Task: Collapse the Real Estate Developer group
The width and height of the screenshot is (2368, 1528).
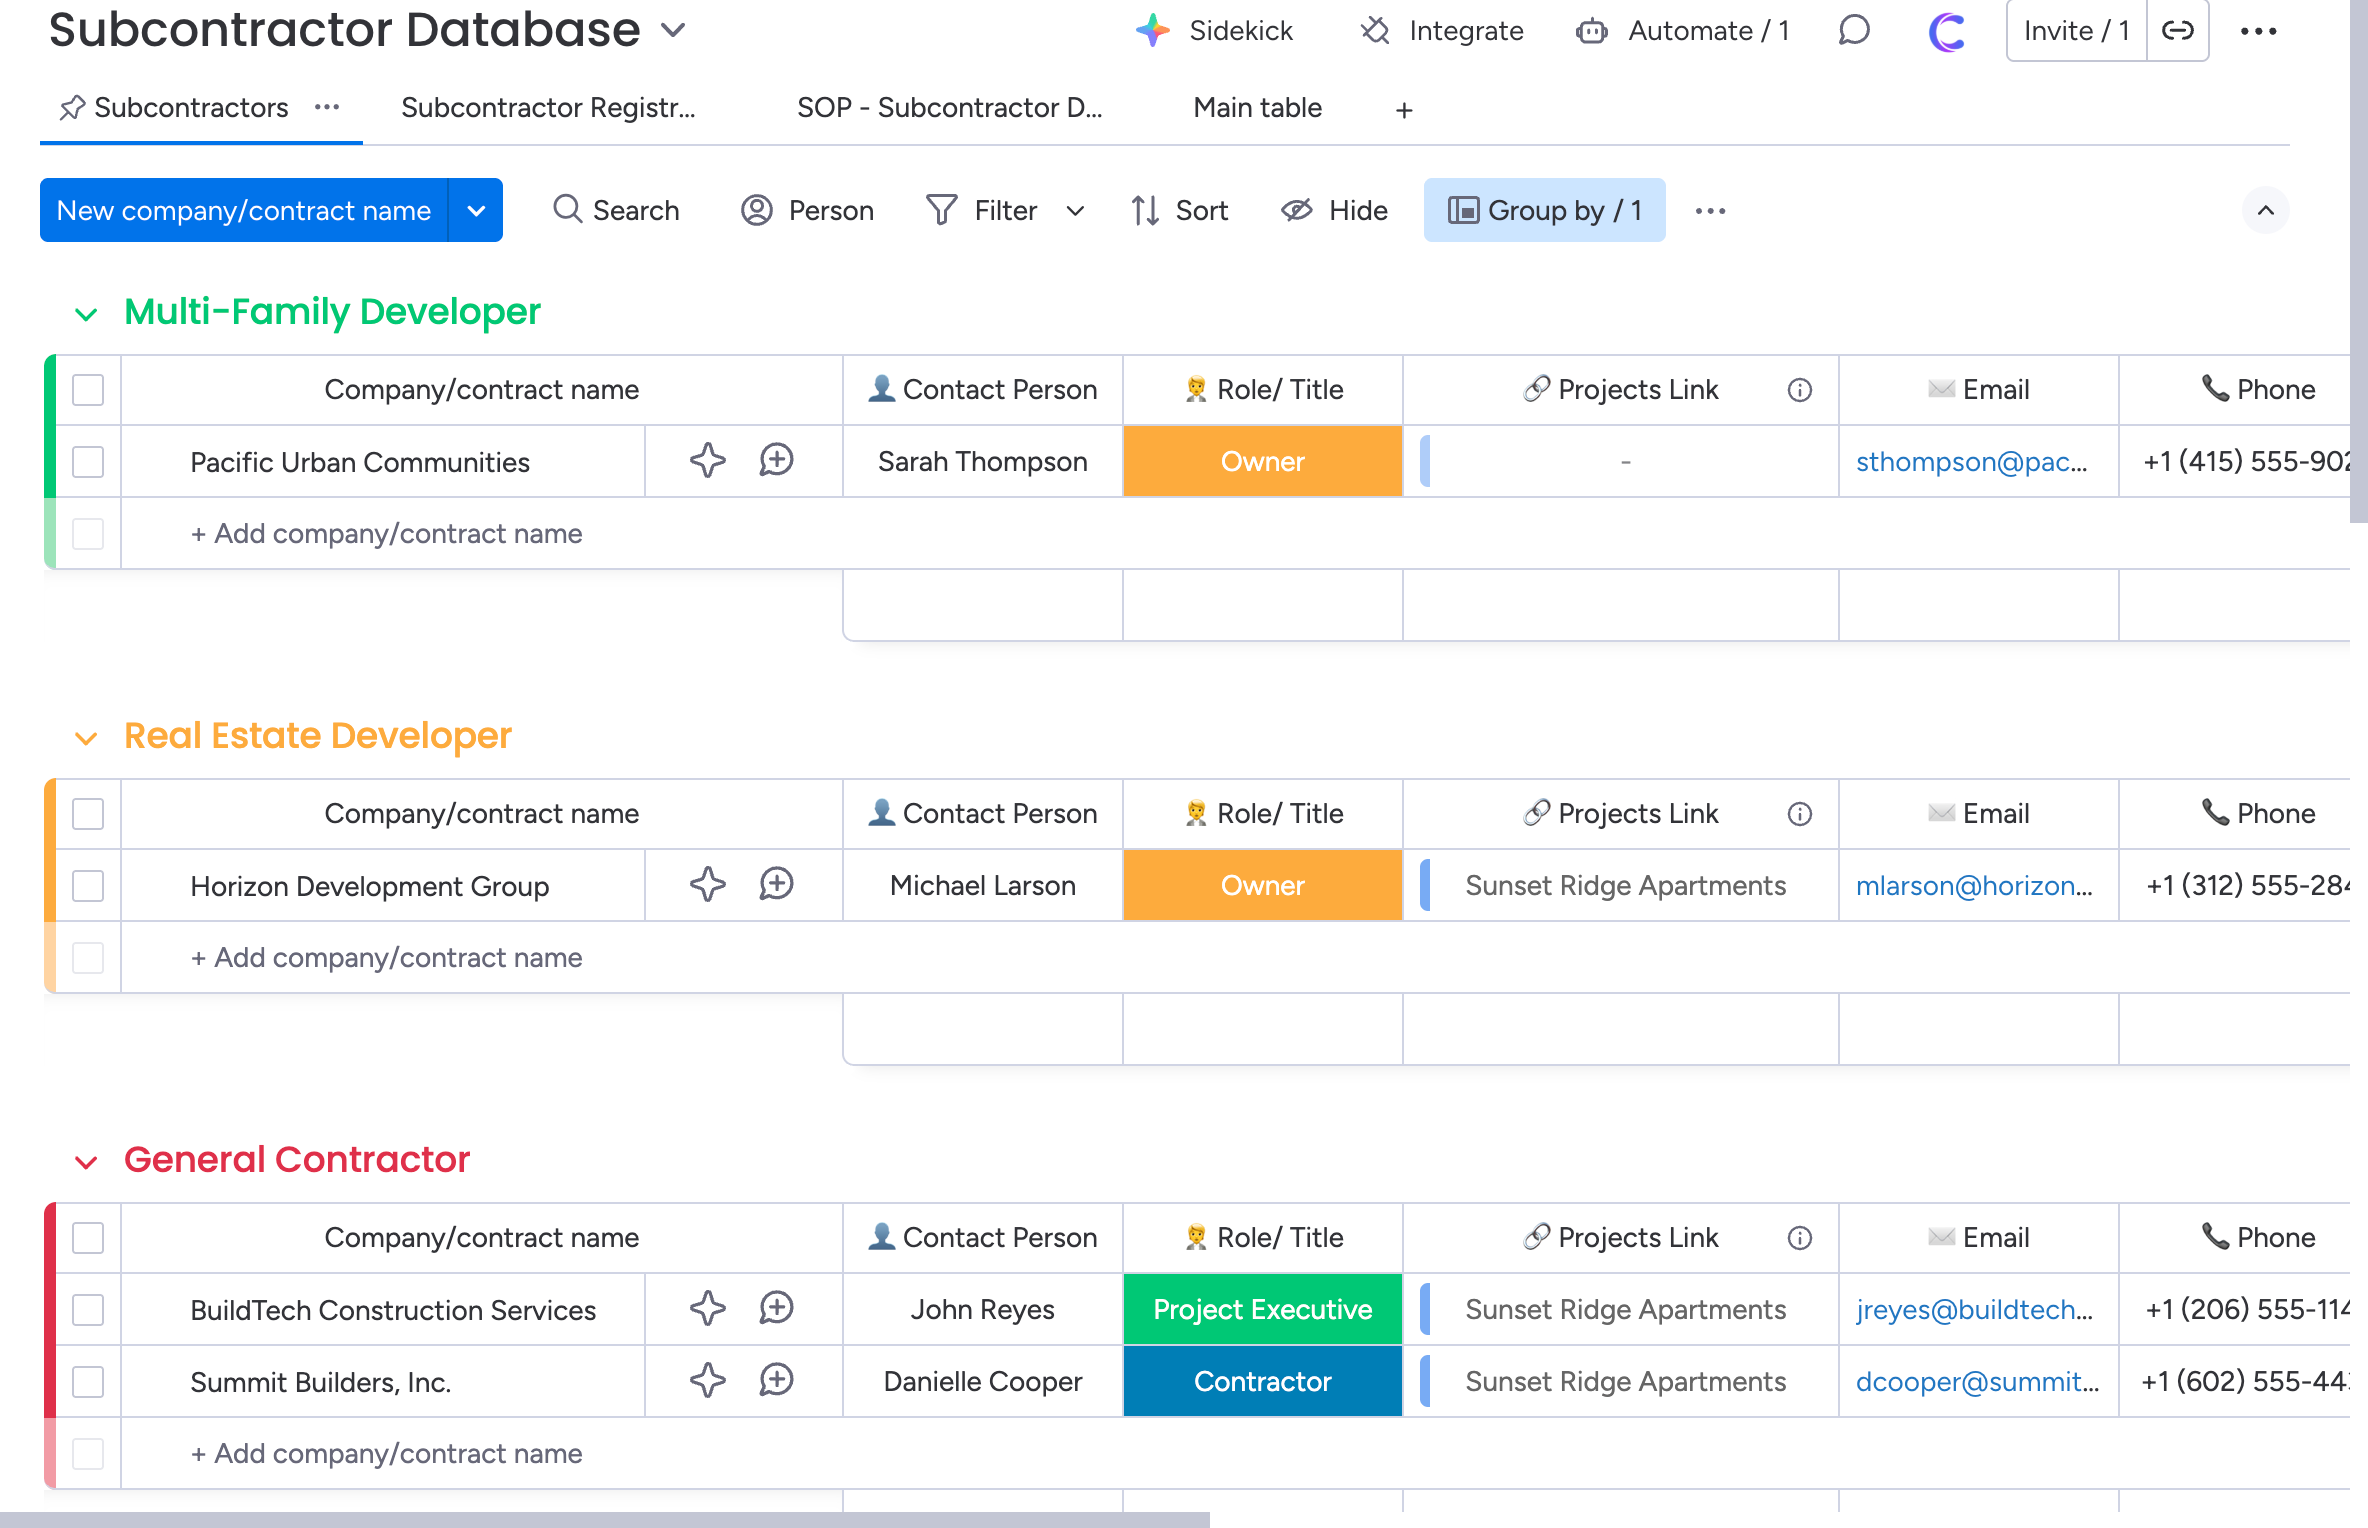Action: tap(86, 738)
